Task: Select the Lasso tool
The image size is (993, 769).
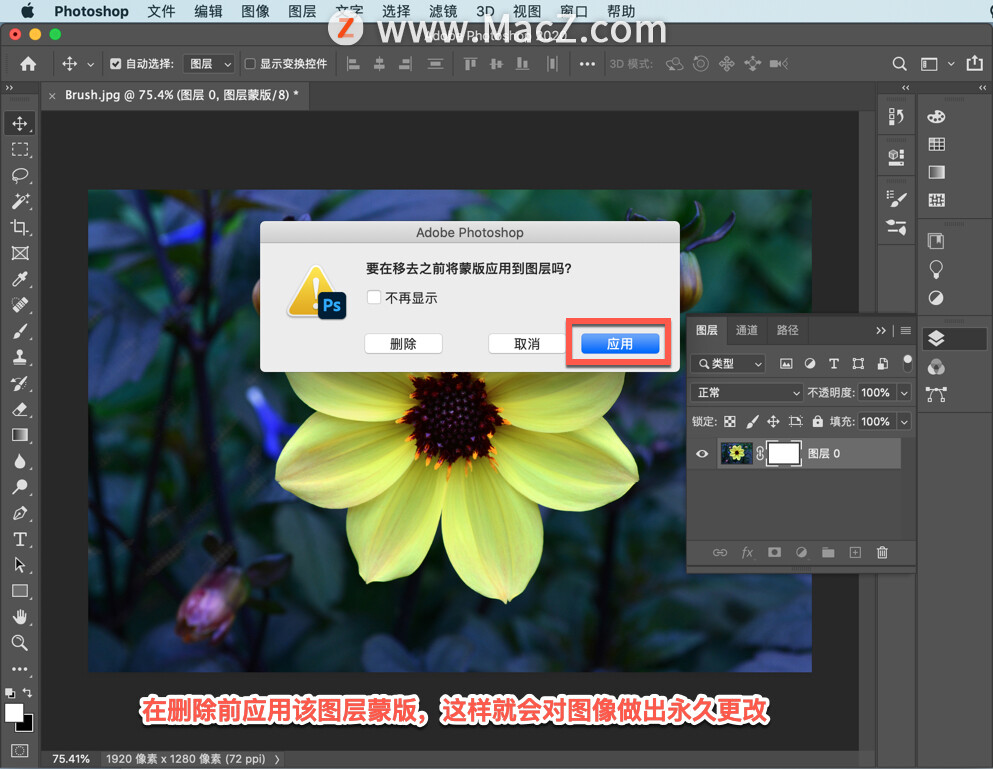Action: pos(20,175)
